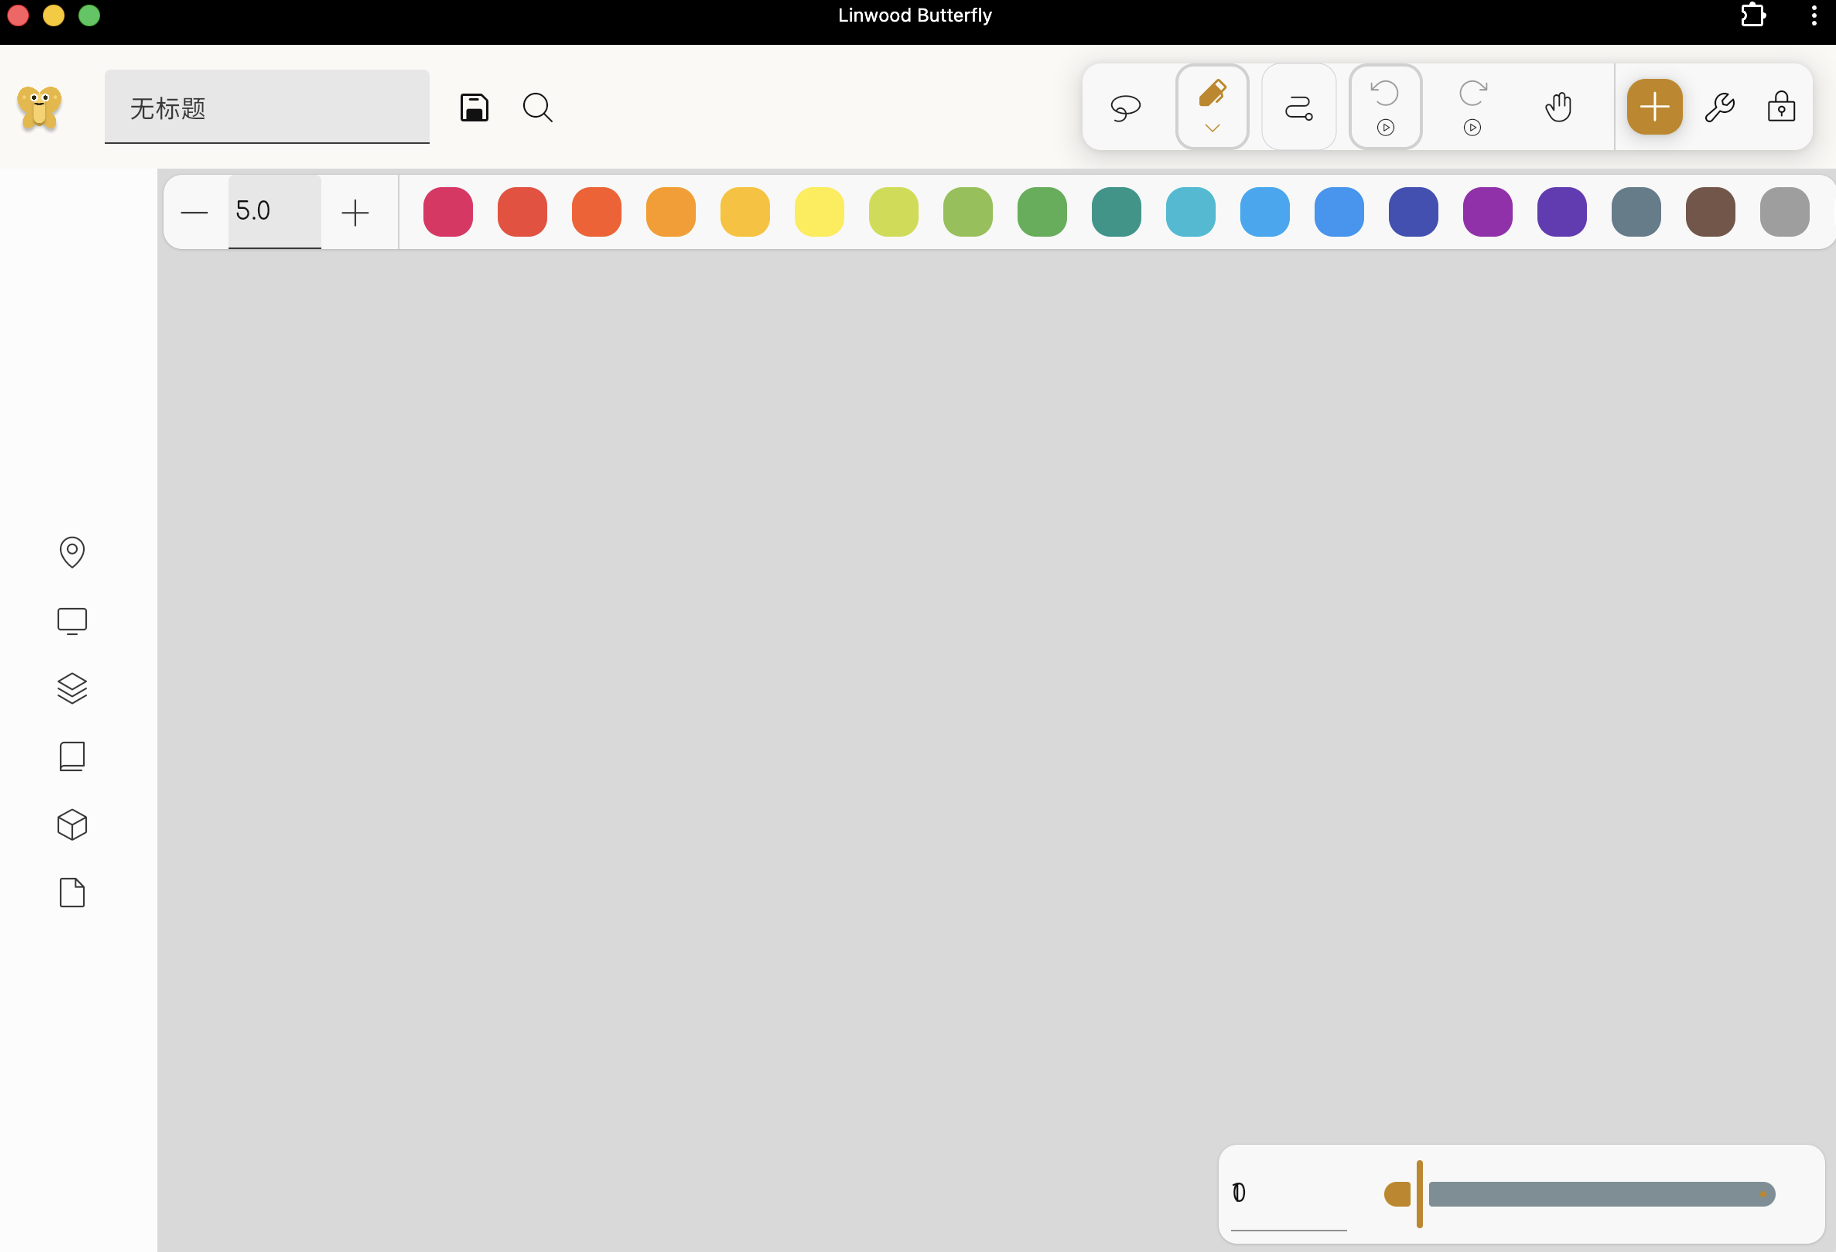Viewport: 1836px width, 1252px height.
Task: Save the current board
Action: coord(474,107)
